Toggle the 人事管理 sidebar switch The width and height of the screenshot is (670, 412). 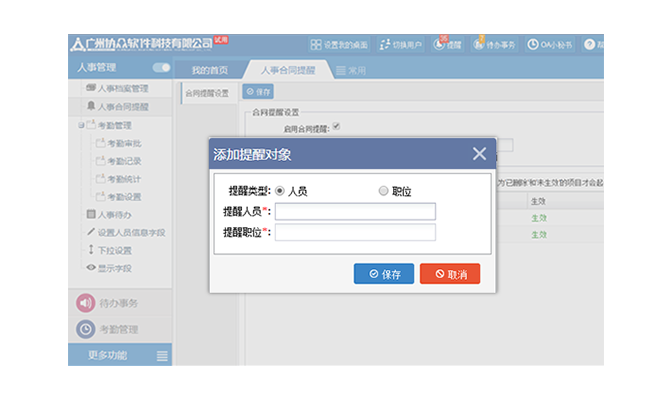(161, 68)
